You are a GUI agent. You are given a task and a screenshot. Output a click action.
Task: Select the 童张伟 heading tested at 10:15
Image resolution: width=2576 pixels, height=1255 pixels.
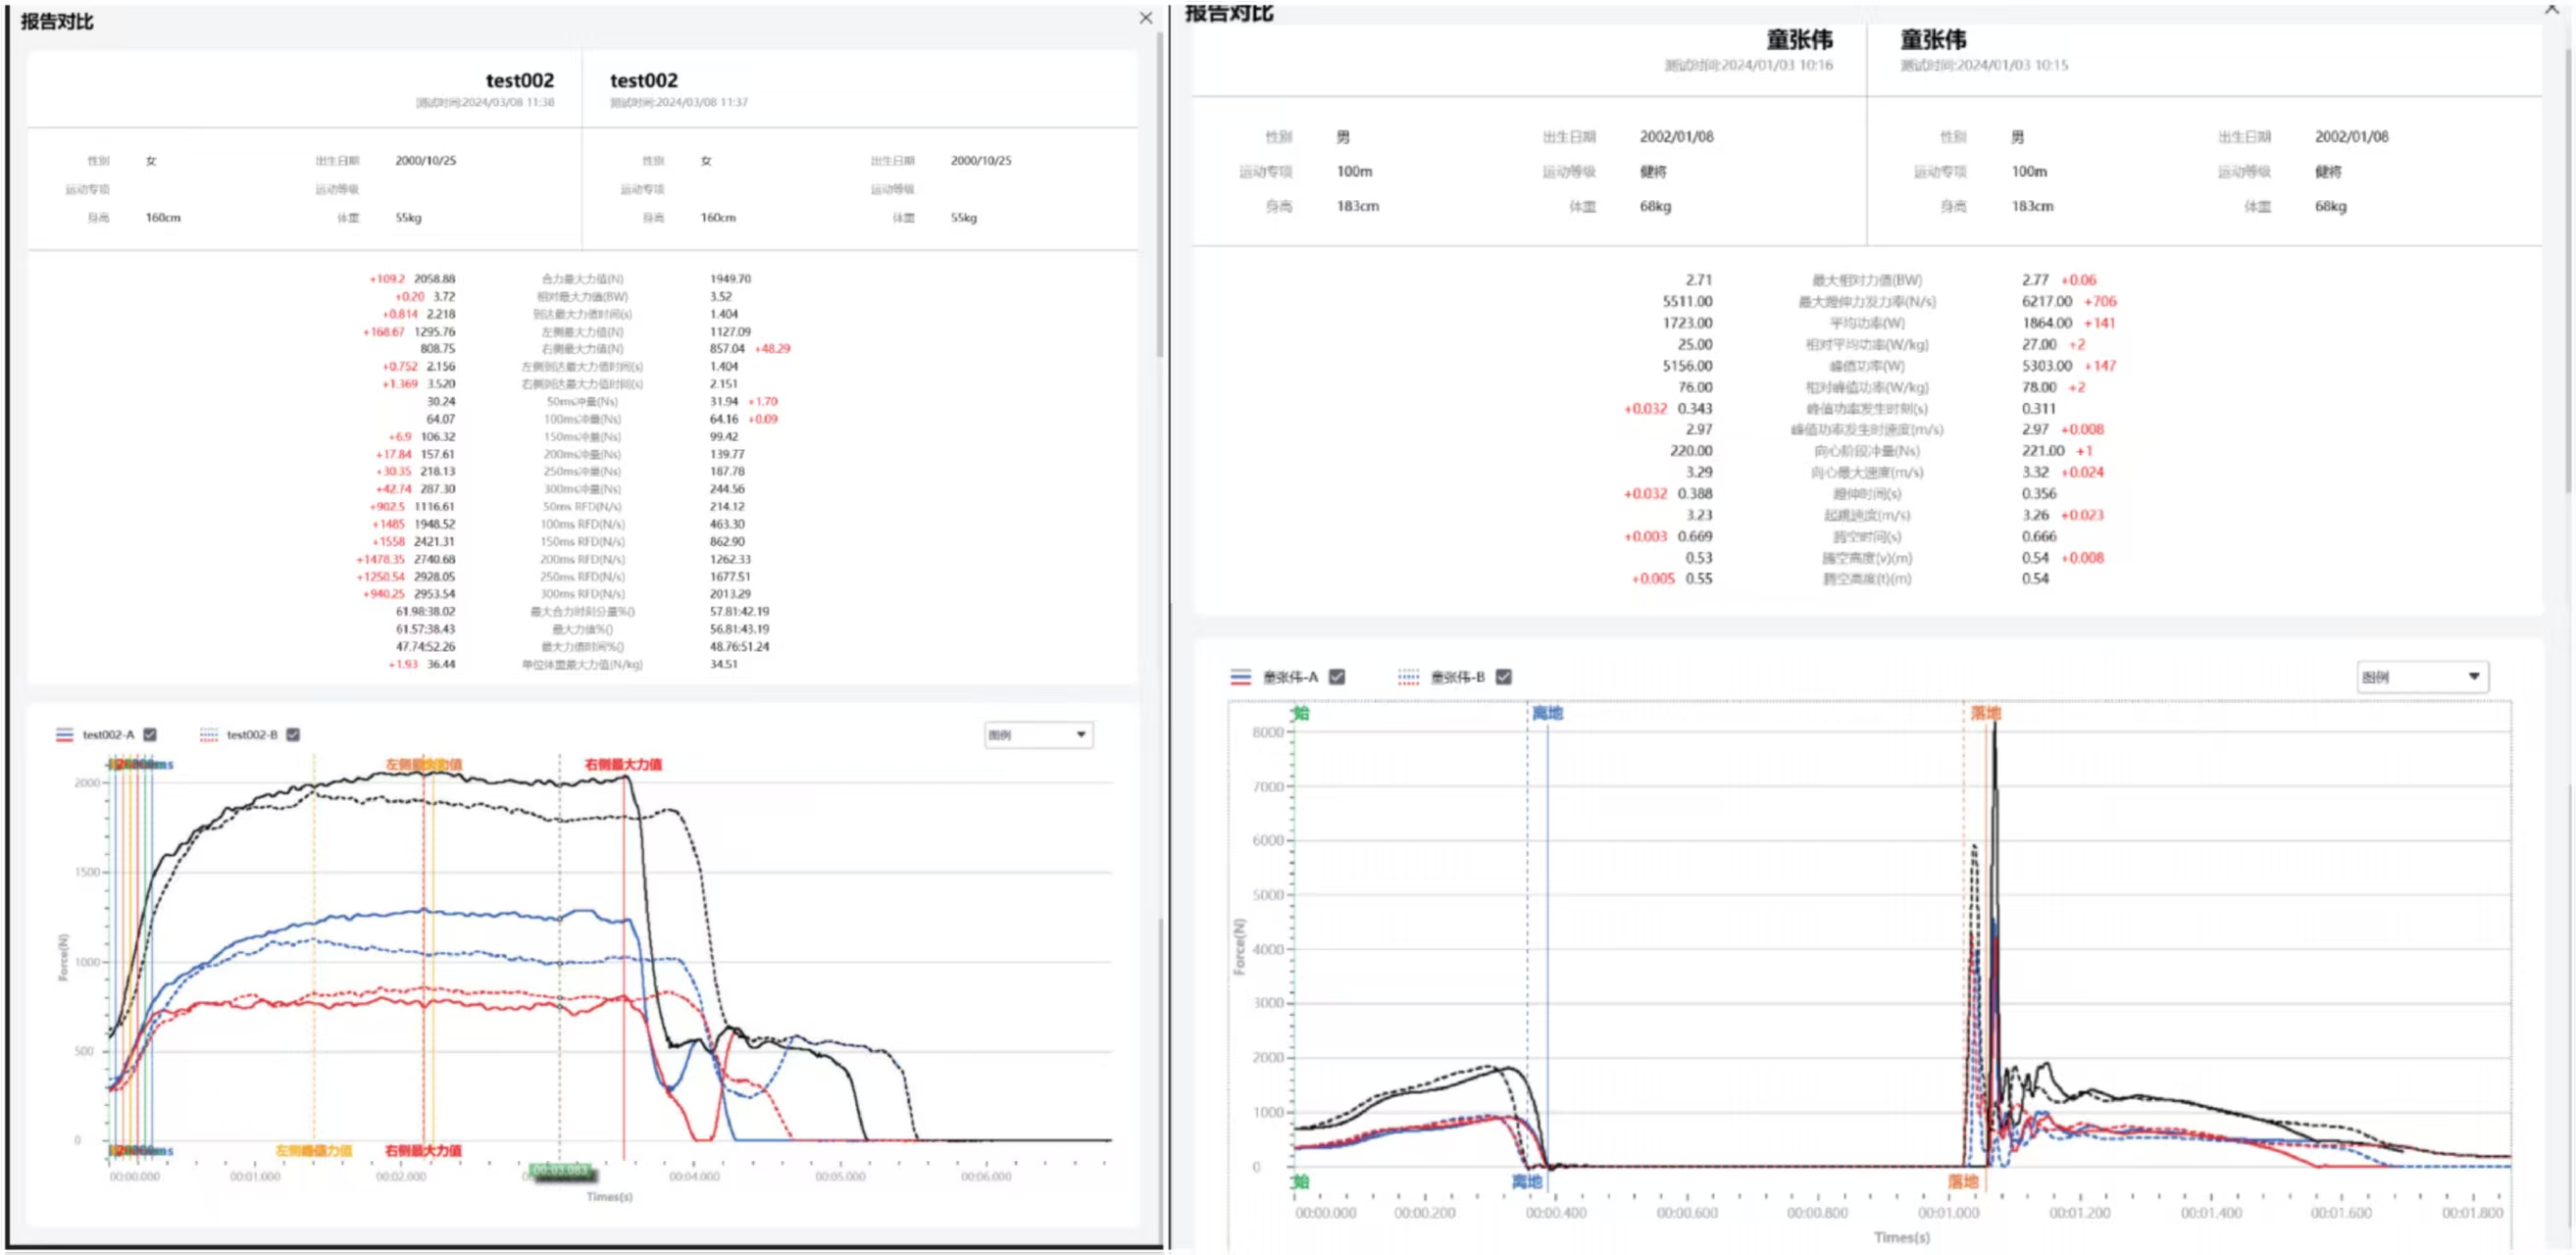(x=1933, y=39)
